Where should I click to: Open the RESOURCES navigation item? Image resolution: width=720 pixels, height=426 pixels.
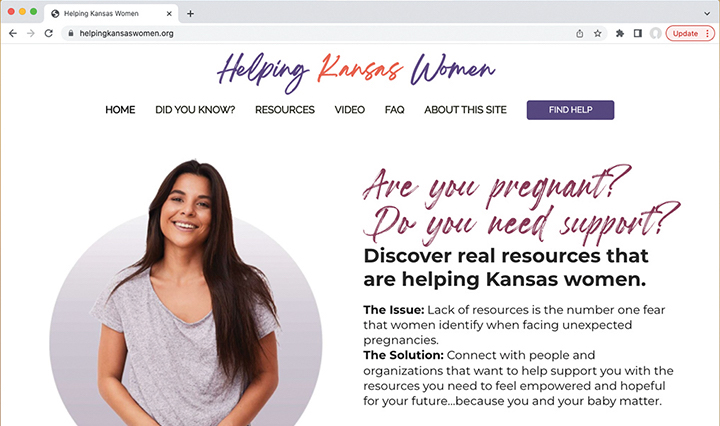point(285,110)
